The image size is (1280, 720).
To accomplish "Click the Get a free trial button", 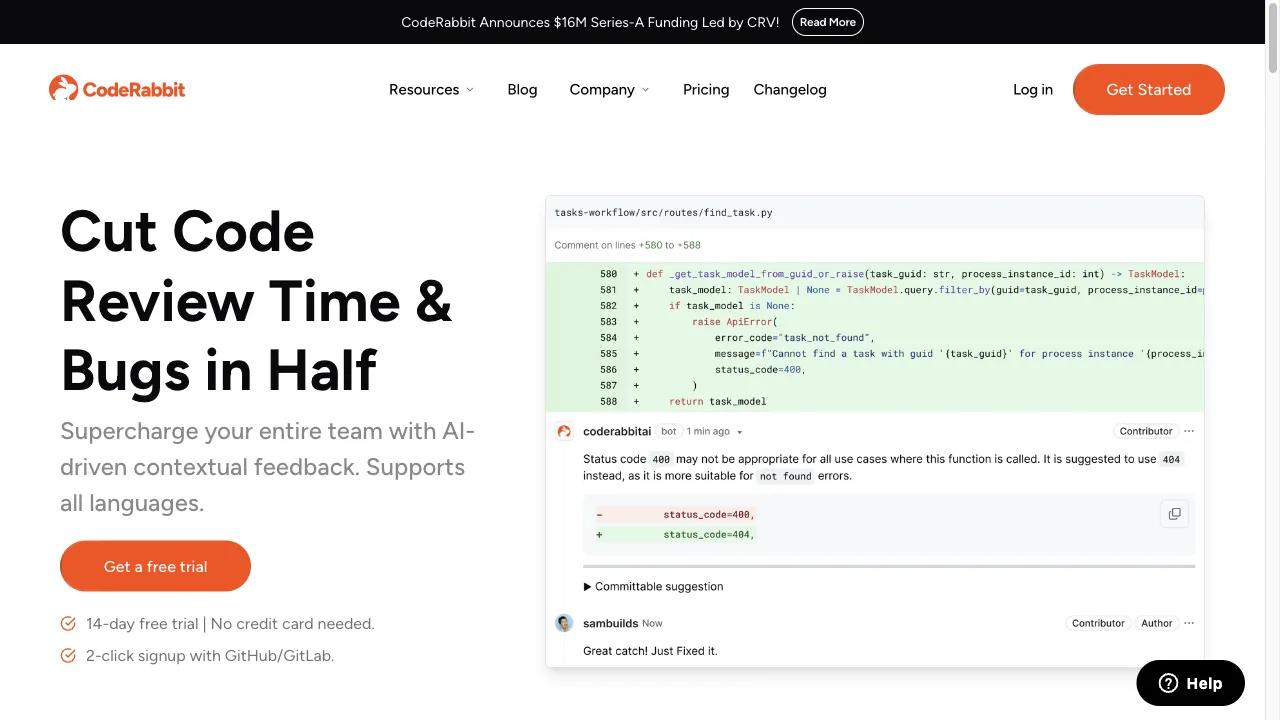I will 155,566.
